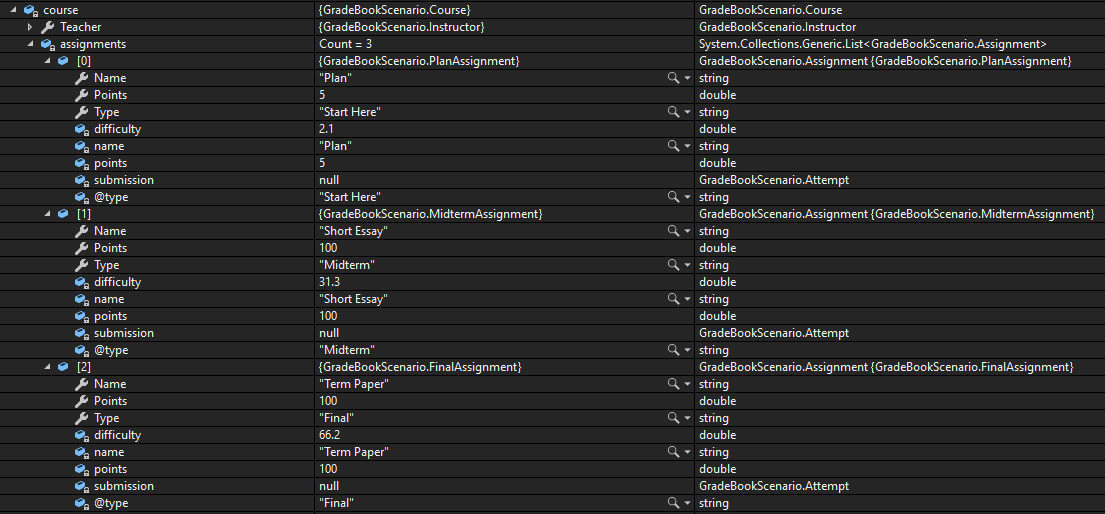
Task: Click the field icon beside difficulty 66.2
Action: pos(82,435)
